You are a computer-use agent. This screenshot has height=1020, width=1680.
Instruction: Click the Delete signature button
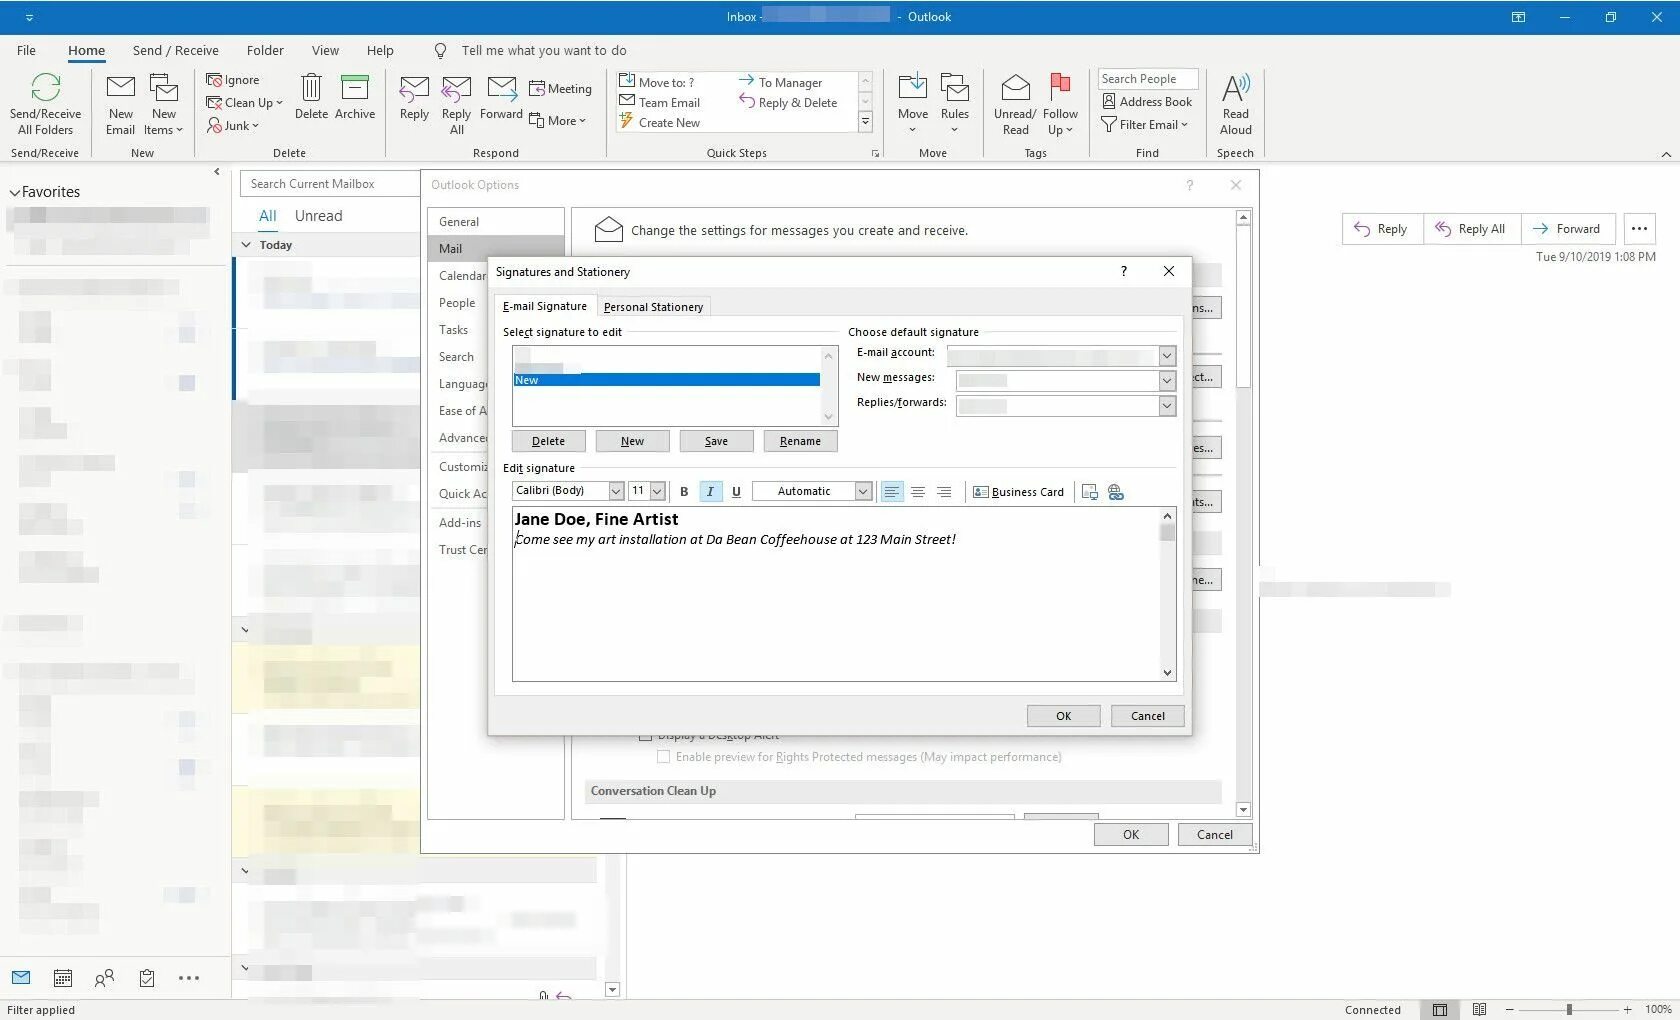pyautogui.click(x=548, y=441)
